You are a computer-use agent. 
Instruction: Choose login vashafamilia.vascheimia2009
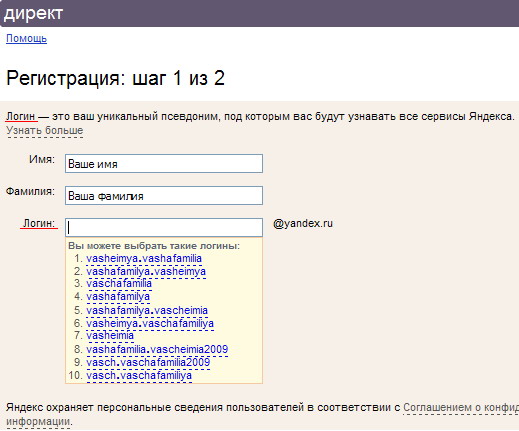(157, 349)
